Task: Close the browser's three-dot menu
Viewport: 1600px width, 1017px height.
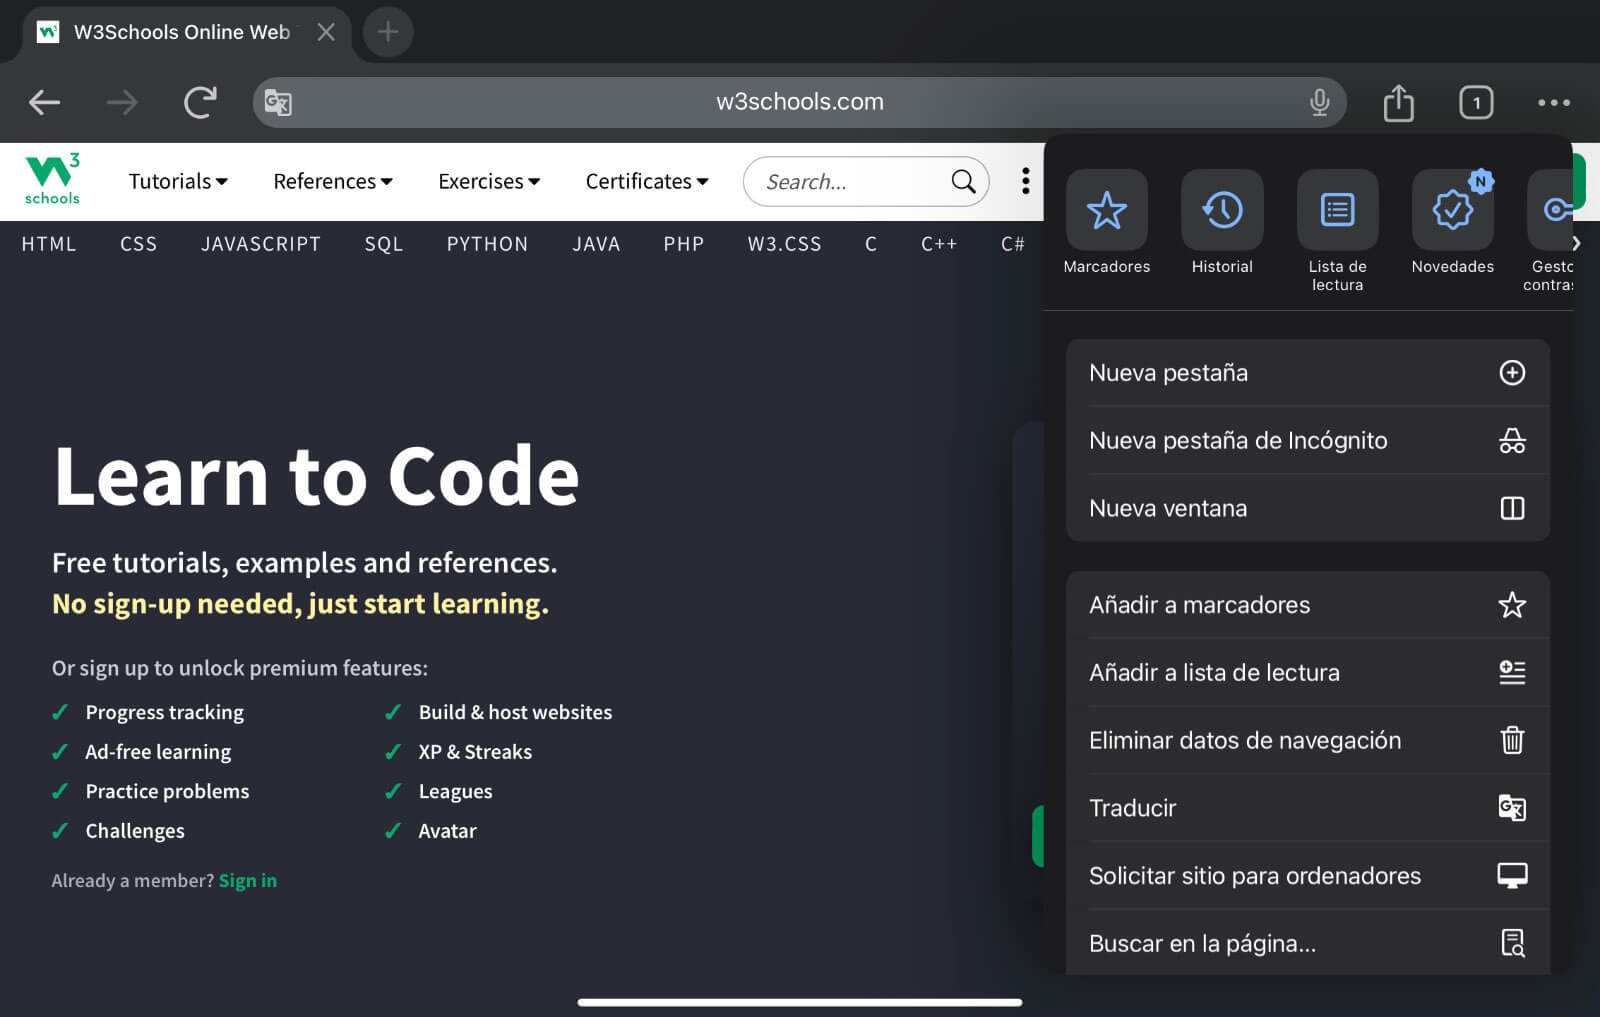Action: tap(1553, 102)
